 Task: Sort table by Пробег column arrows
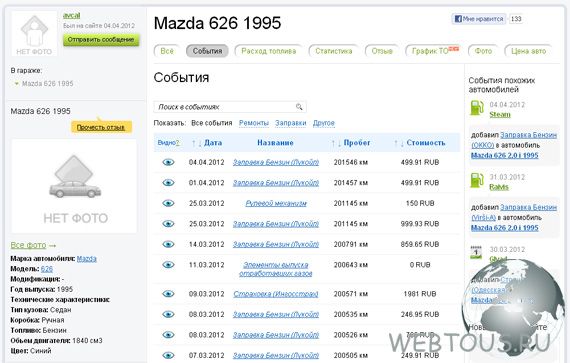(336, 143)
